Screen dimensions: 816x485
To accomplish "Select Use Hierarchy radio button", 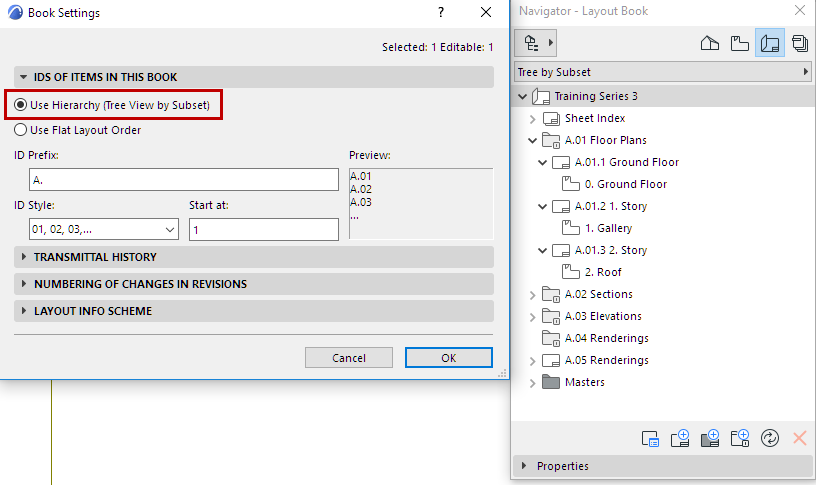I will pos(21,105).
